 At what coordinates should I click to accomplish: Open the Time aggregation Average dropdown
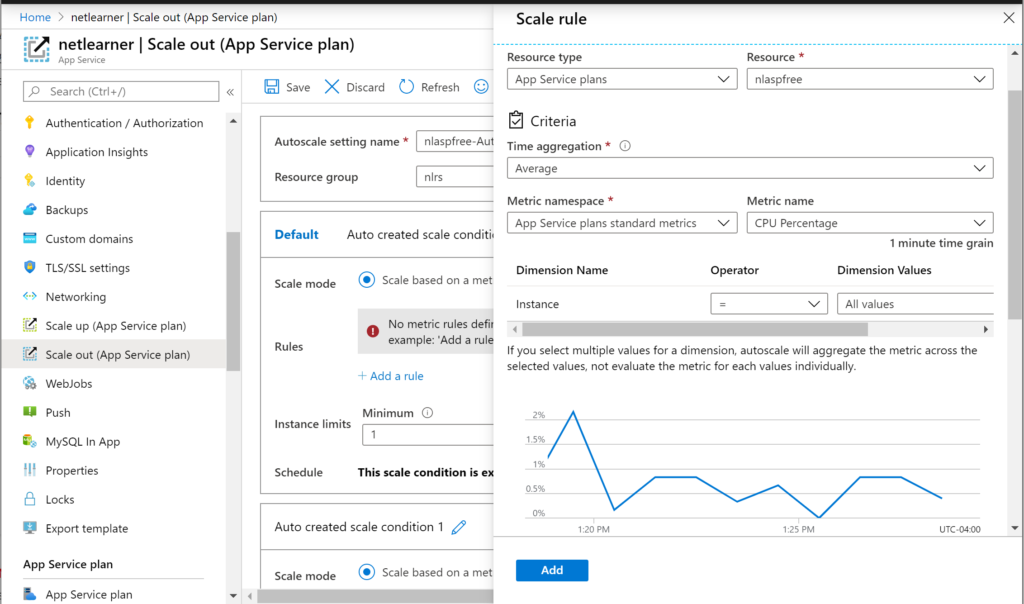(x=750, y=168)
